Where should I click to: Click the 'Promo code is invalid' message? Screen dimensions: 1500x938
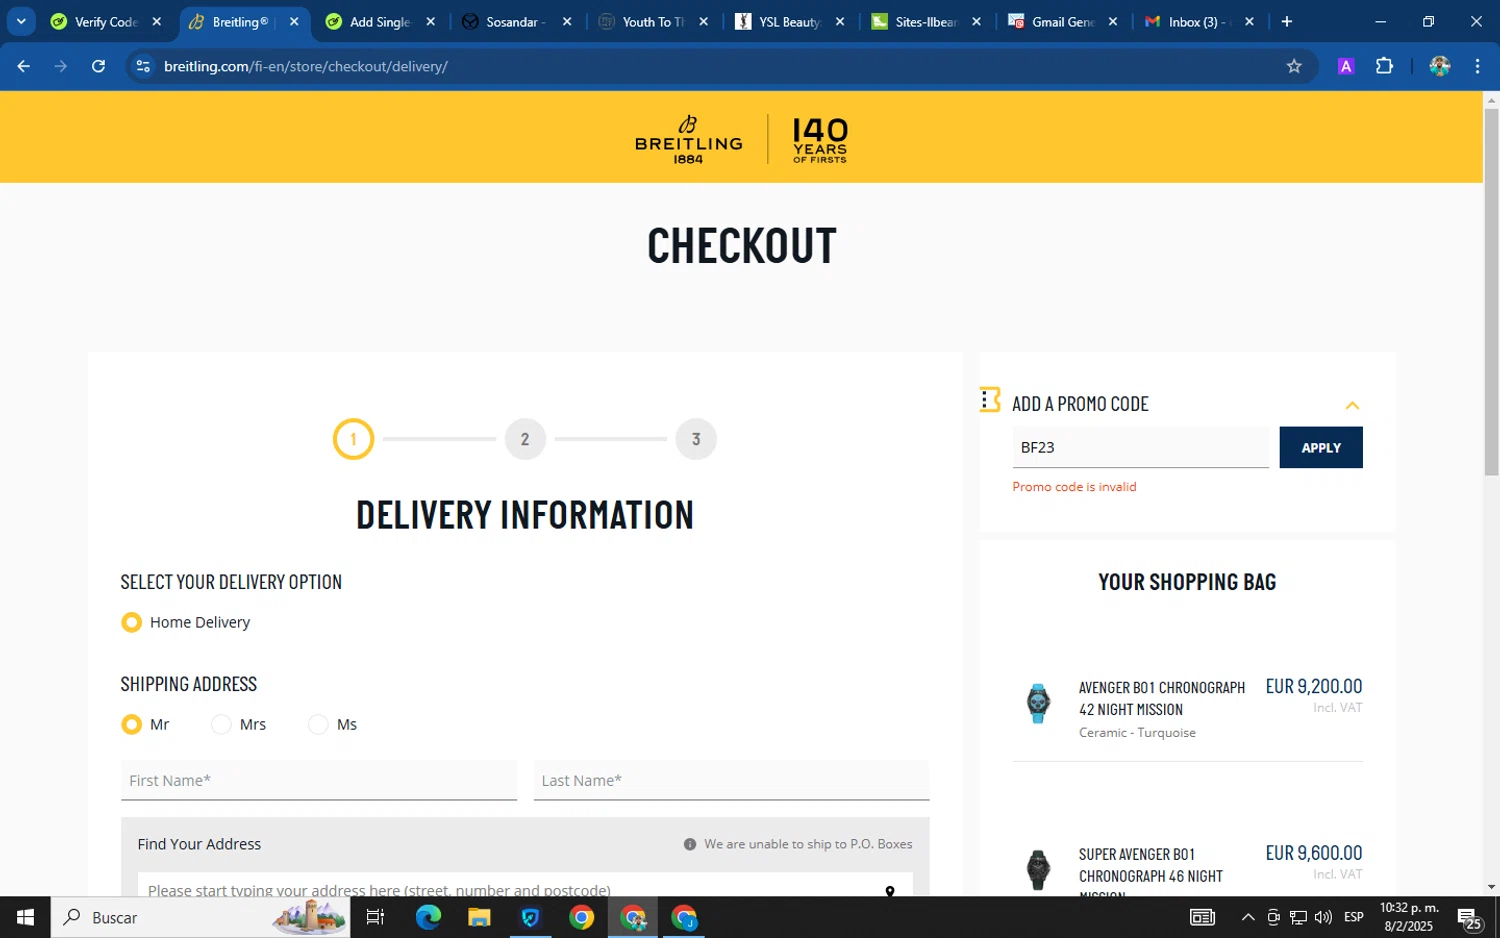1074,487
